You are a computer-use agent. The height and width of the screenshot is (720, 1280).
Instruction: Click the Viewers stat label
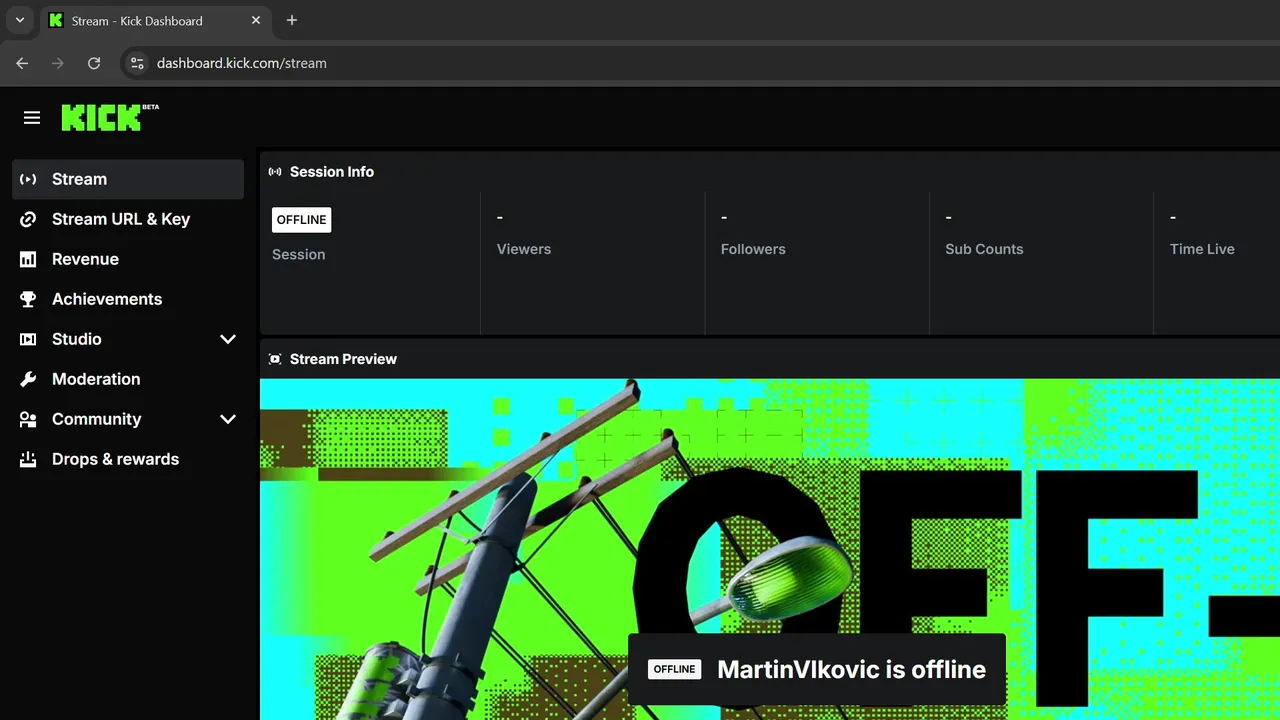[x=524, y=249]
